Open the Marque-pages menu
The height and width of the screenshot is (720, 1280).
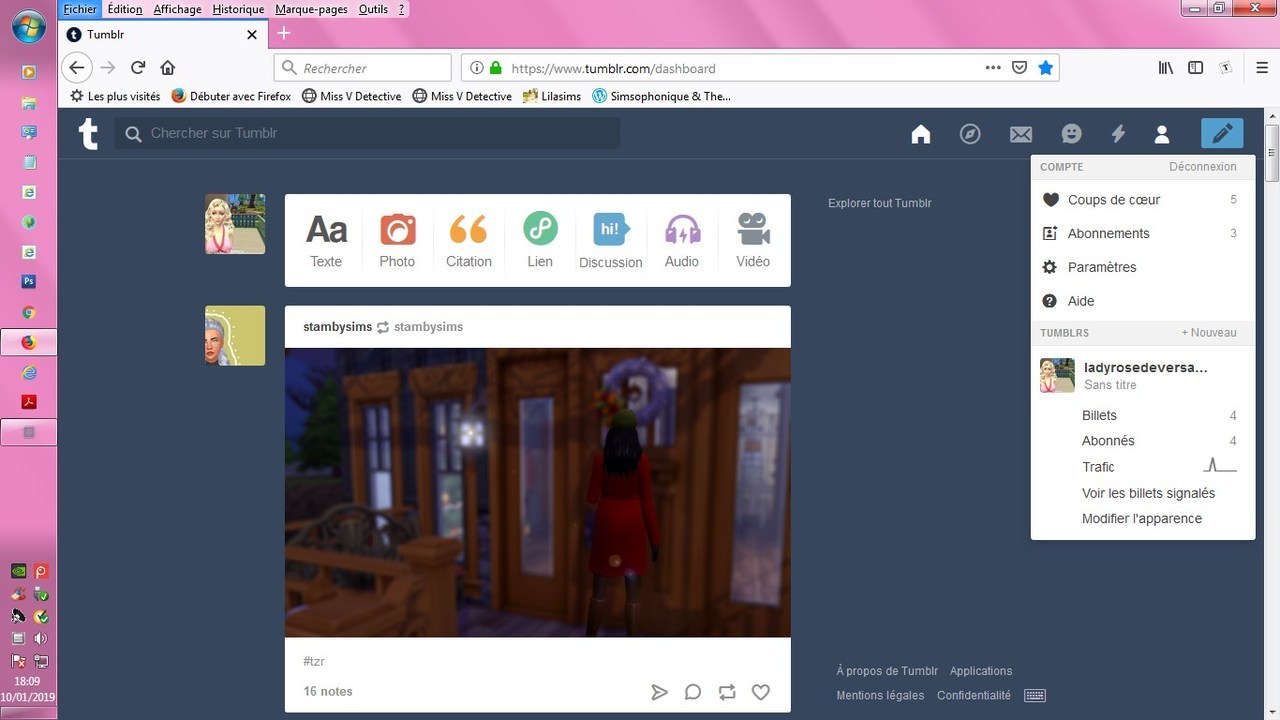tap(311, 9)
